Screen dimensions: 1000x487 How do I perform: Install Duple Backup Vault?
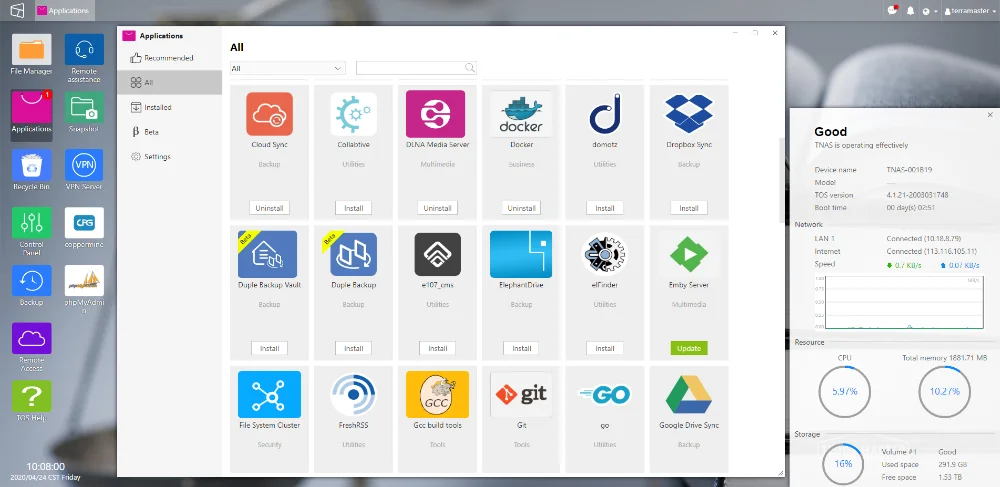pyautogui.click(x=269, y=348)
